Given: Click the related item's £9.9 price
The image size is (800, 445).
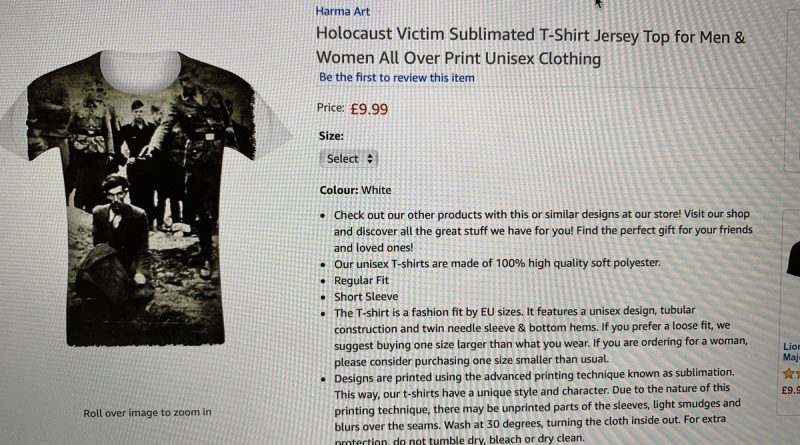Looking at the screenshot, I should click(790, 390).
